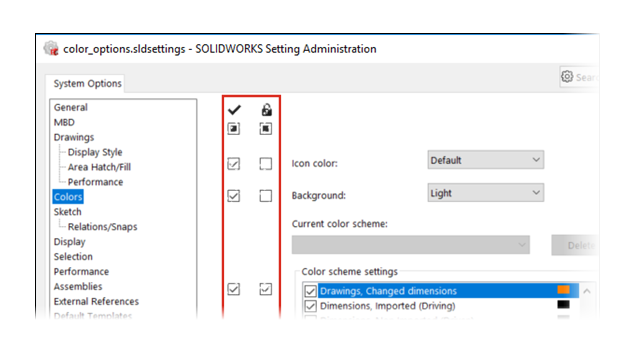This screenshot has width=640, height=360.
Task: Click select-all icon under the lock column
Action: click(x=266, y=129)
